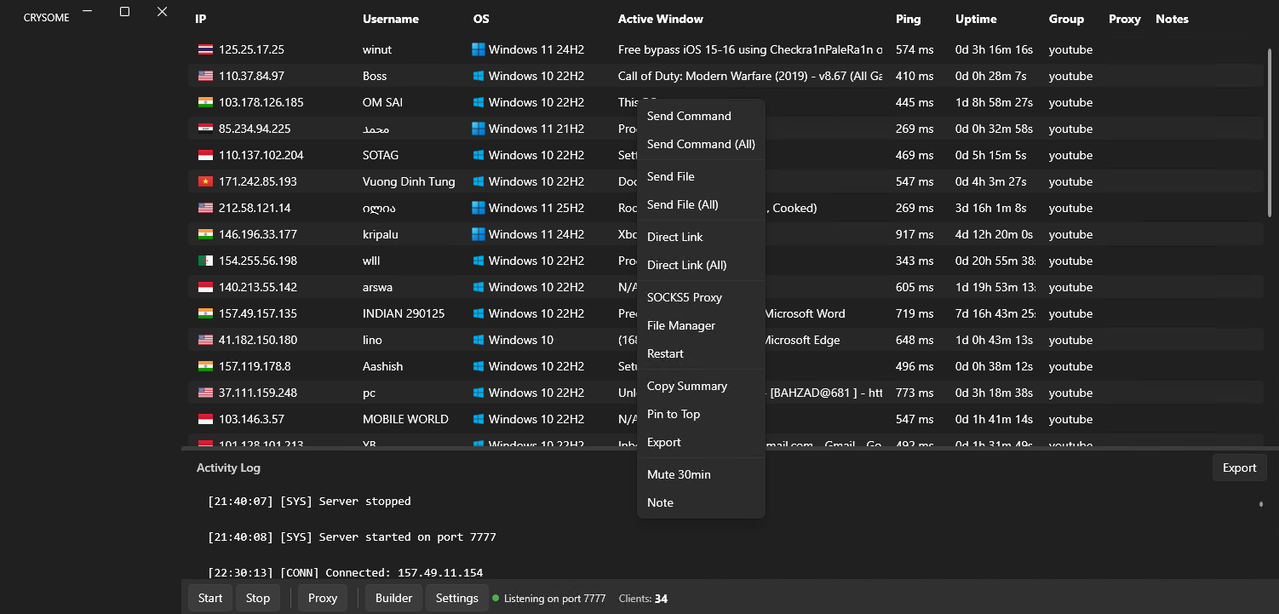1279x614 pixels.
Task: Click the "917 ms" ping value
Action: coord(915,234)
